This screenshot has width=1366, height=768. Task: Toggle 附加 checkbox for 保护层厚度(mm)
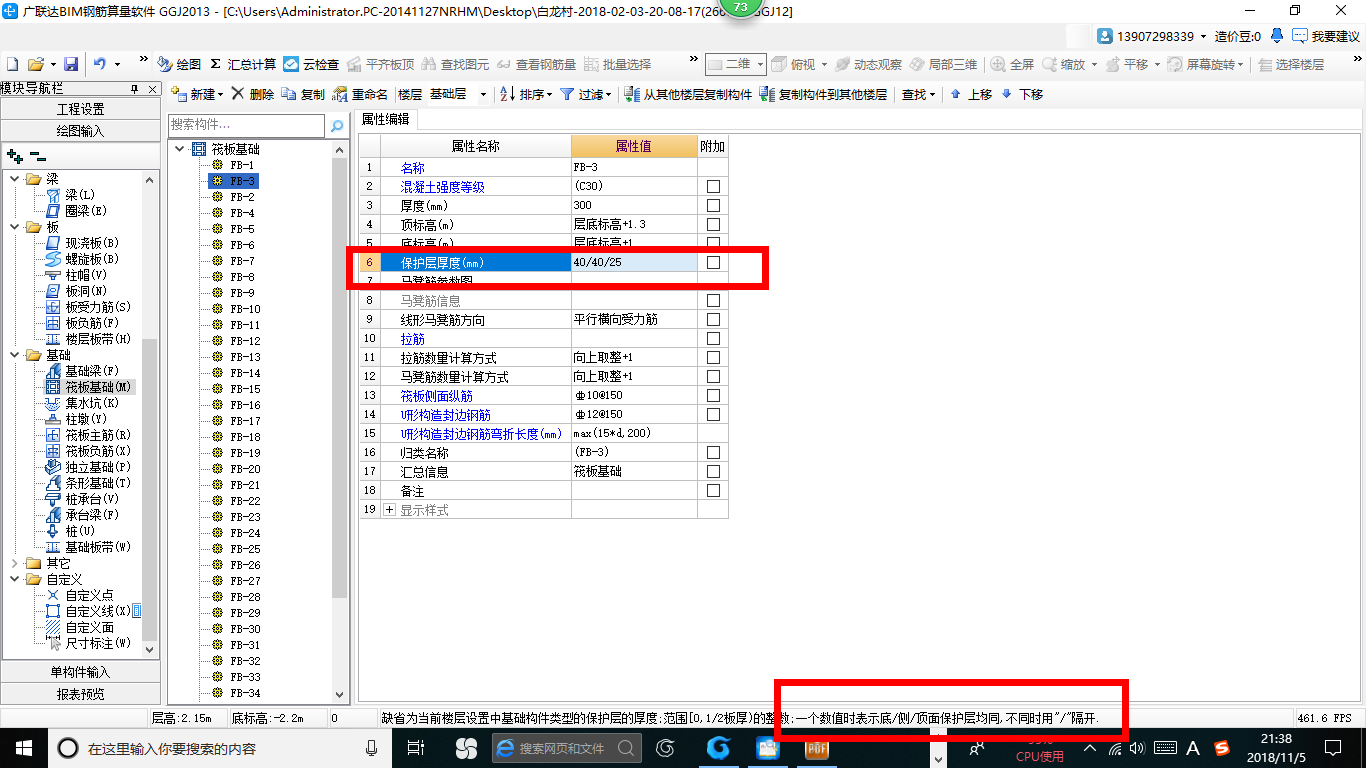click(713, 262)
